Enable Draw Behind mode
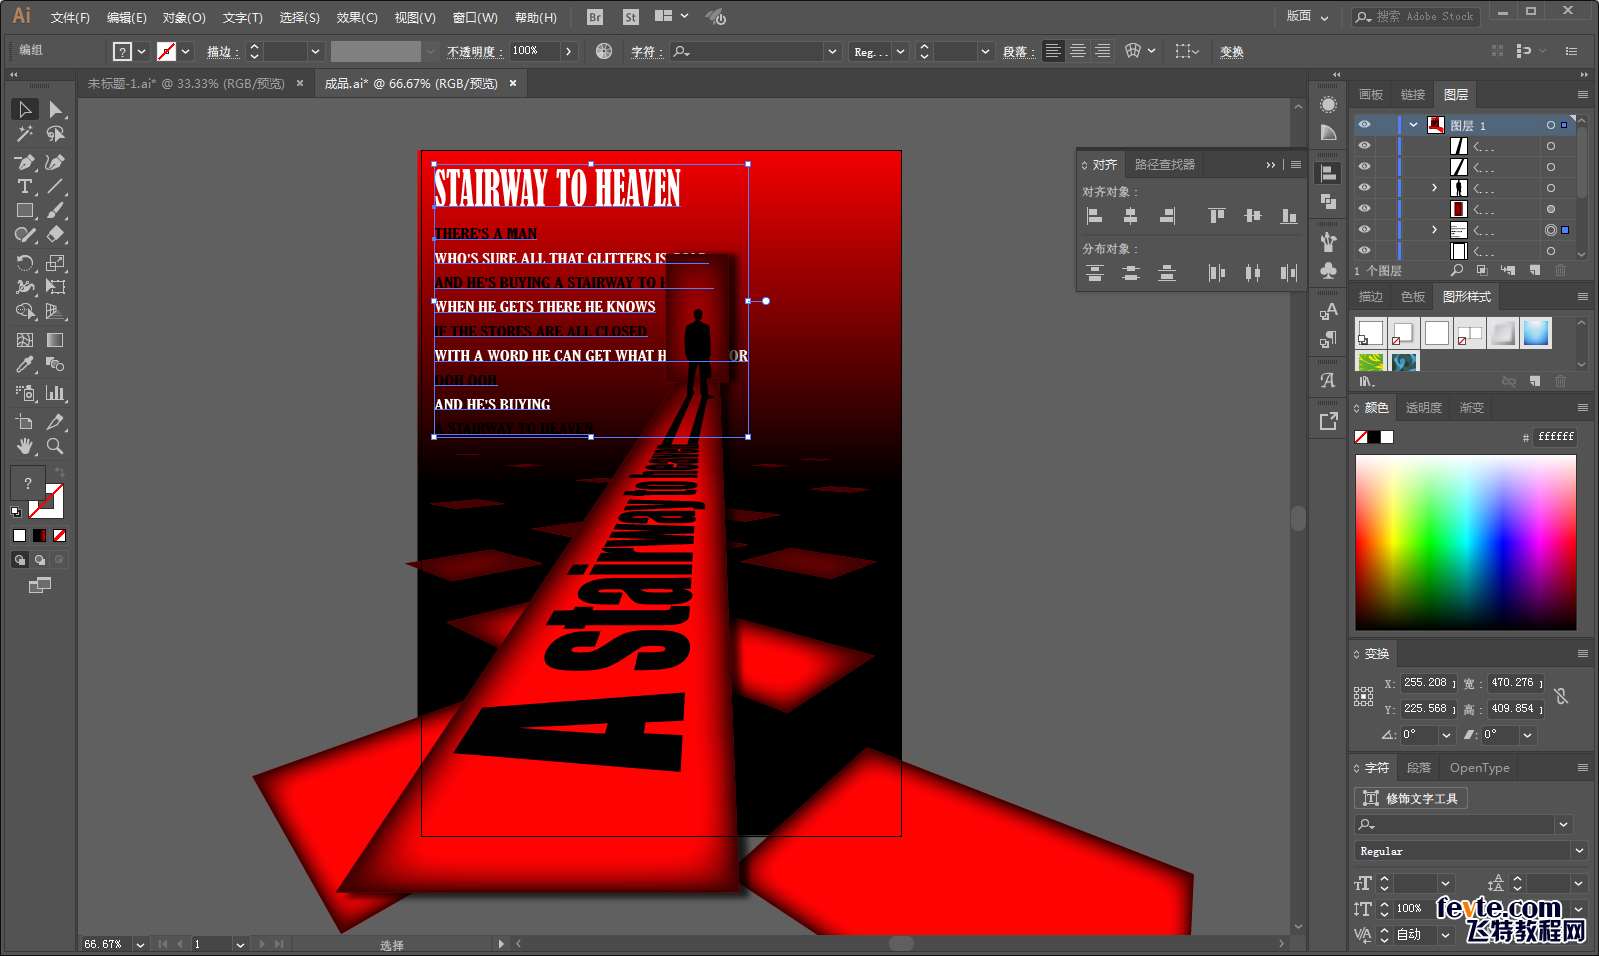This screenshot has height=956, width=1599. (x=40, y=560)
